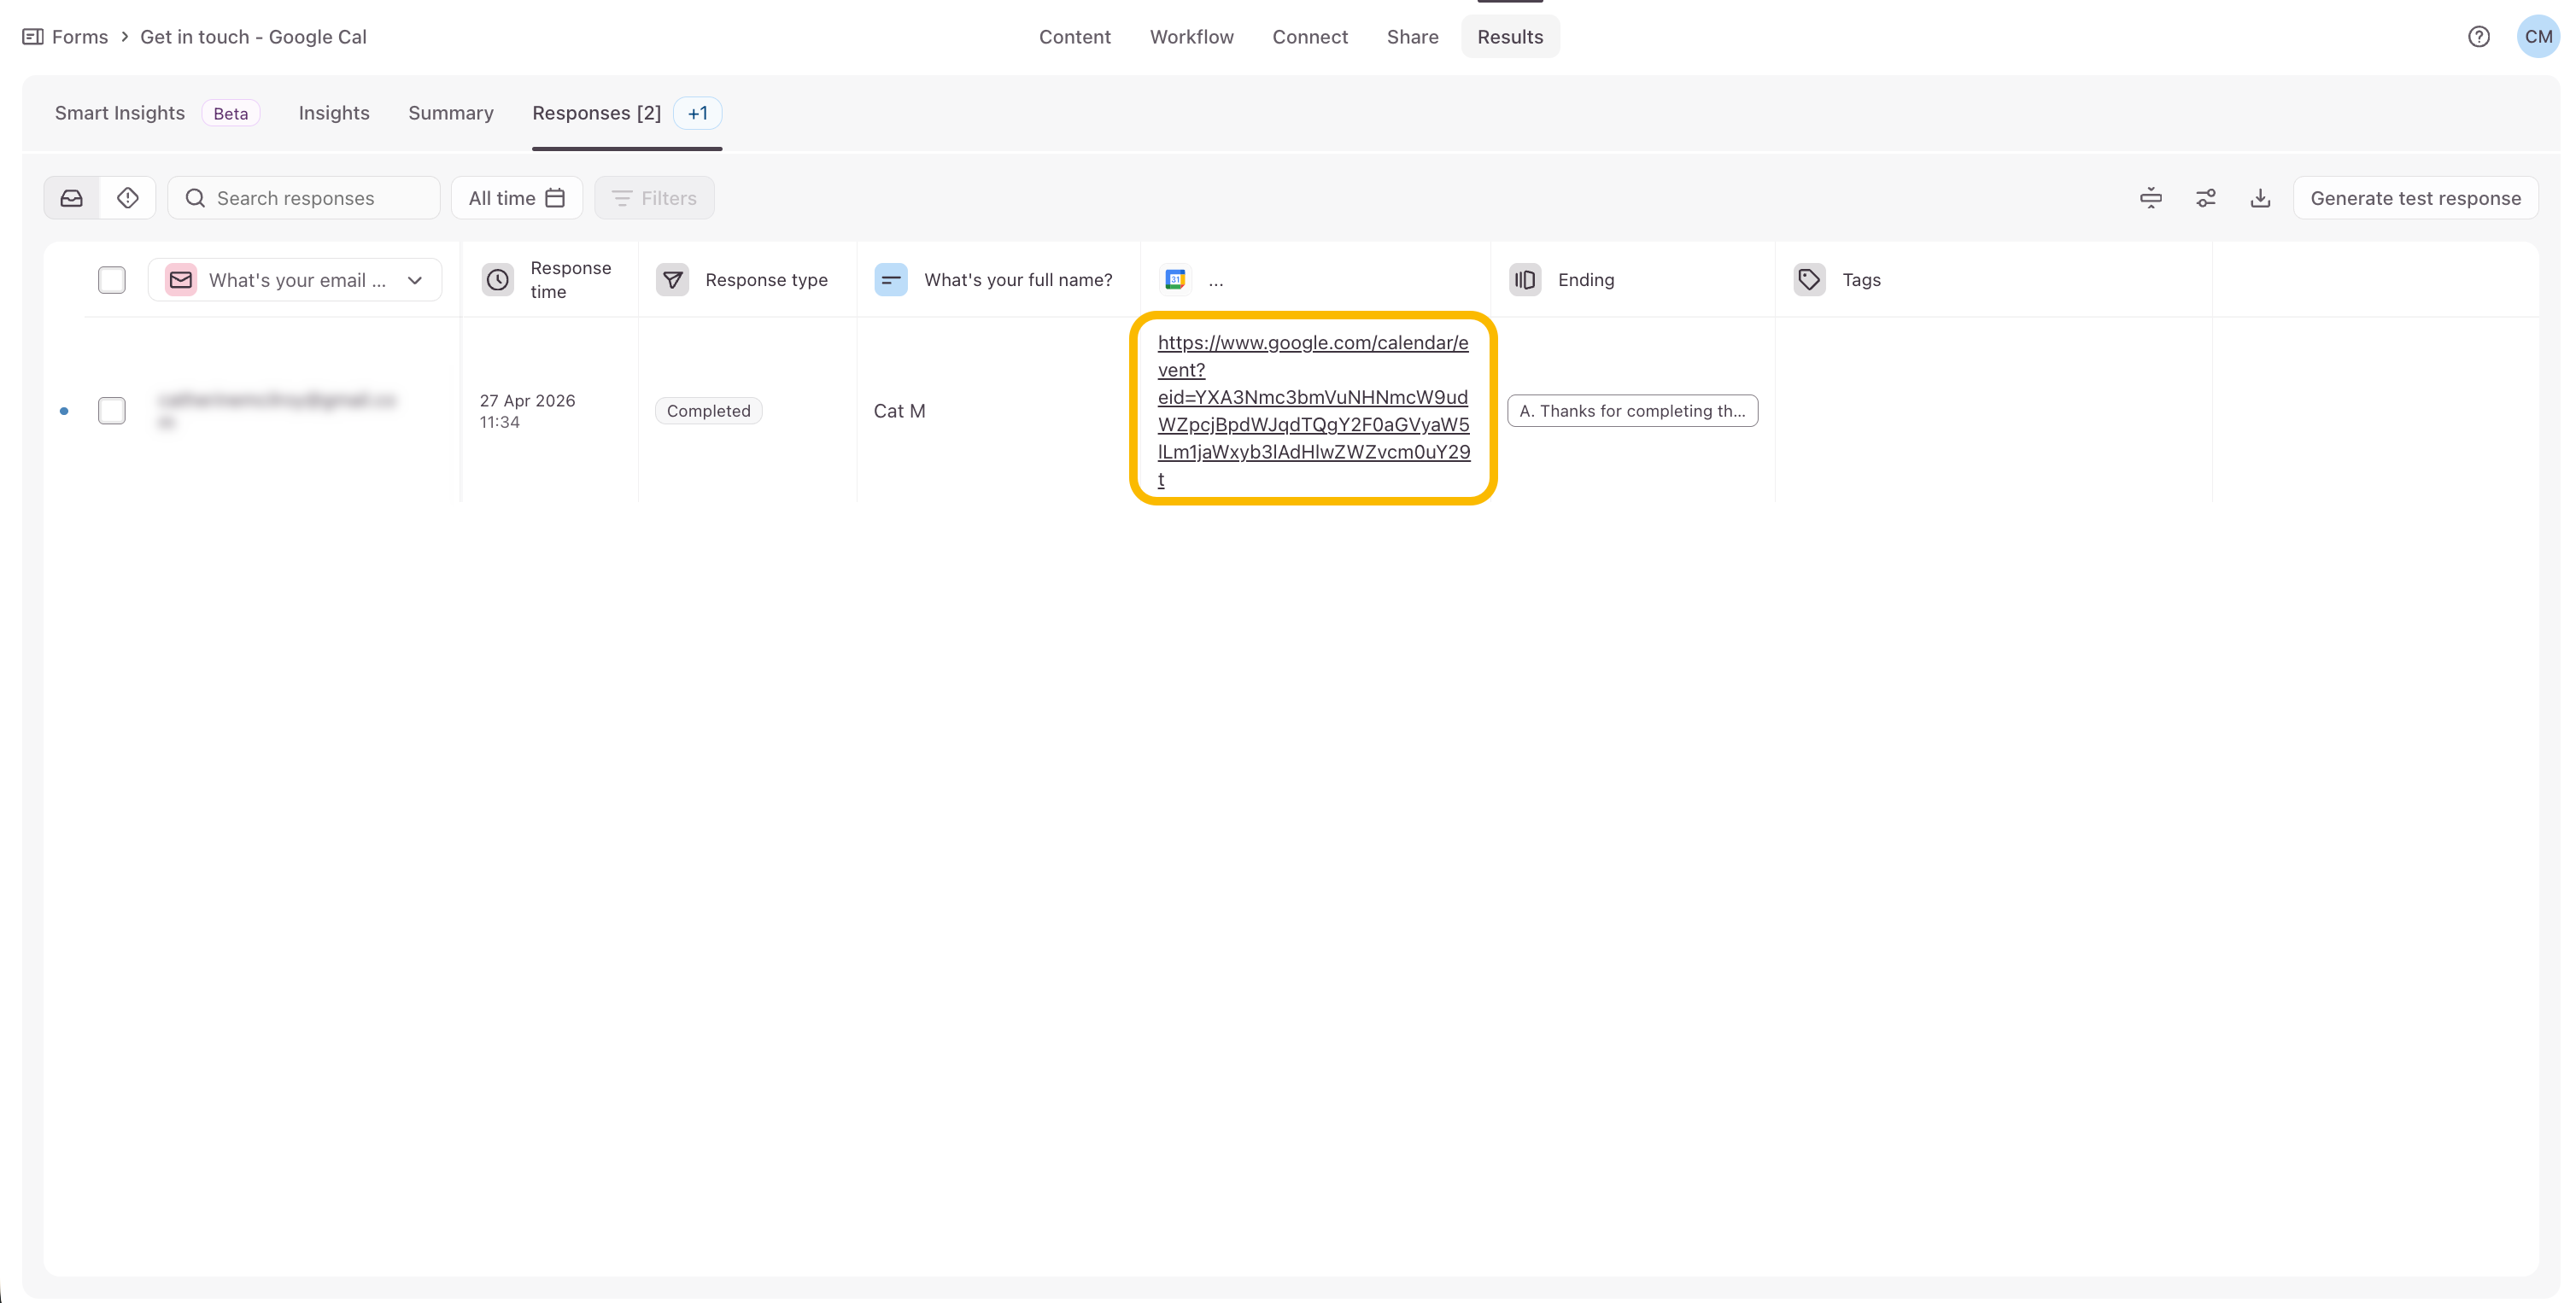The image size is (2576, 1303).
Task: Click the inbox view icon
Action: click(72, 198)
